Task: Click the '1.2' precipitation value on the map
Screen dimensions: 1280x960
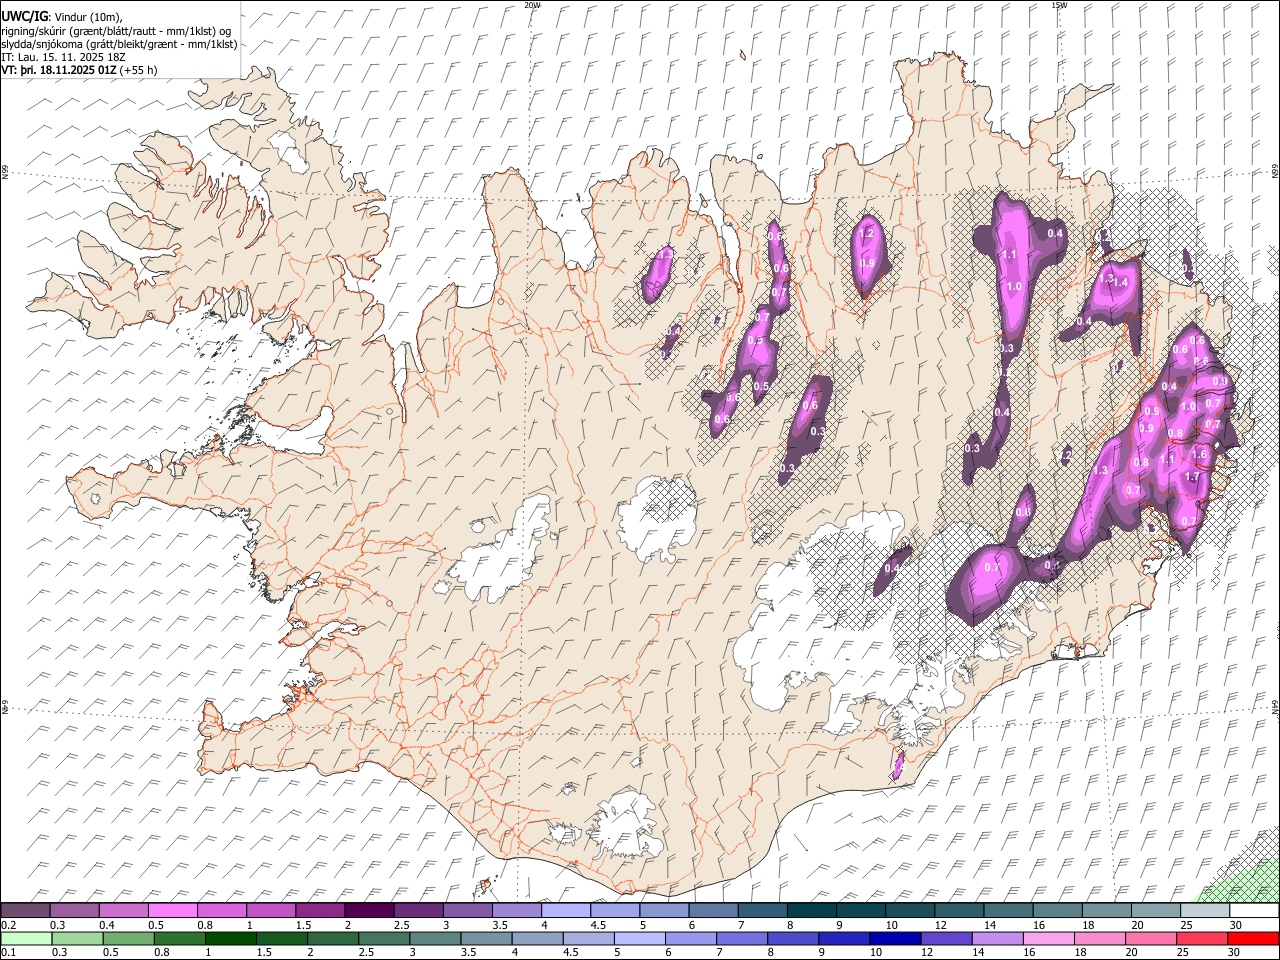Action: point(867,233)
